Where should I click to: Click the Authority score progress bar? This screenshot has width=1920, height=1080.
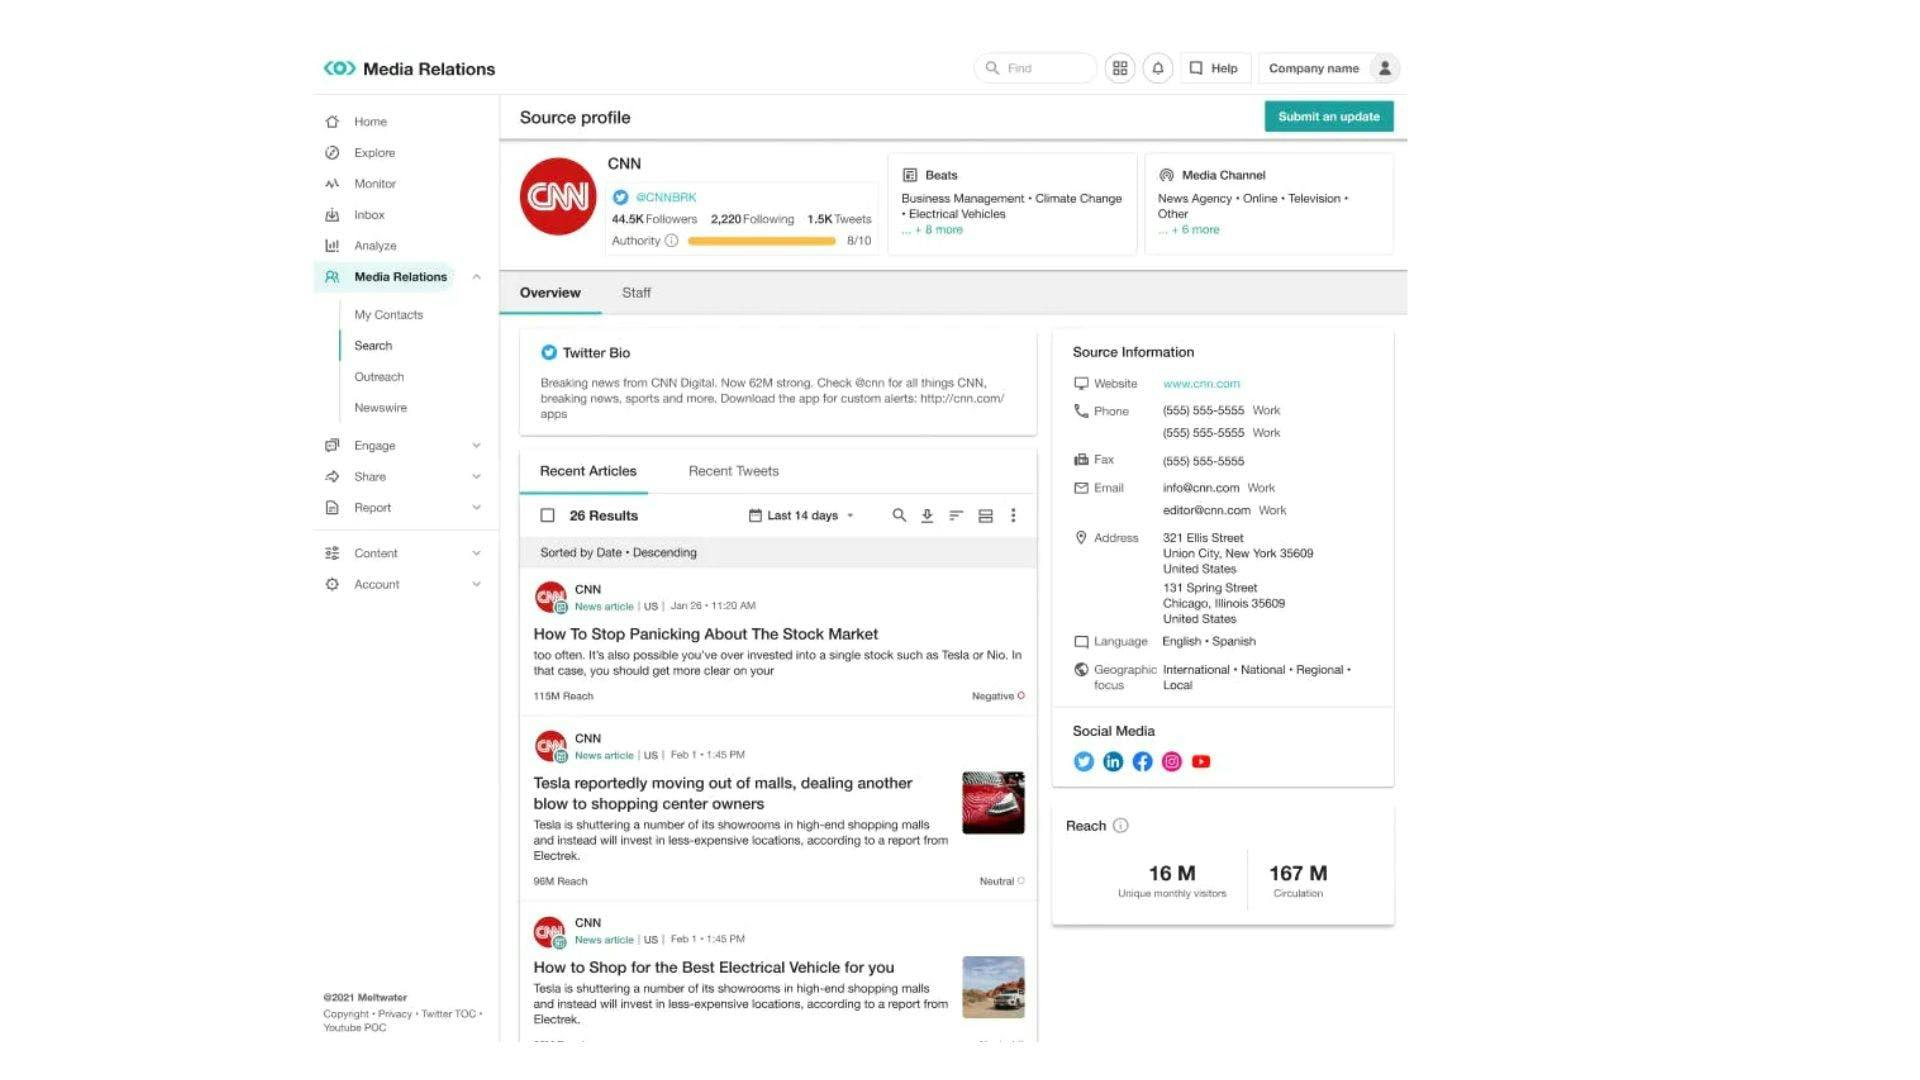point(761,241)
